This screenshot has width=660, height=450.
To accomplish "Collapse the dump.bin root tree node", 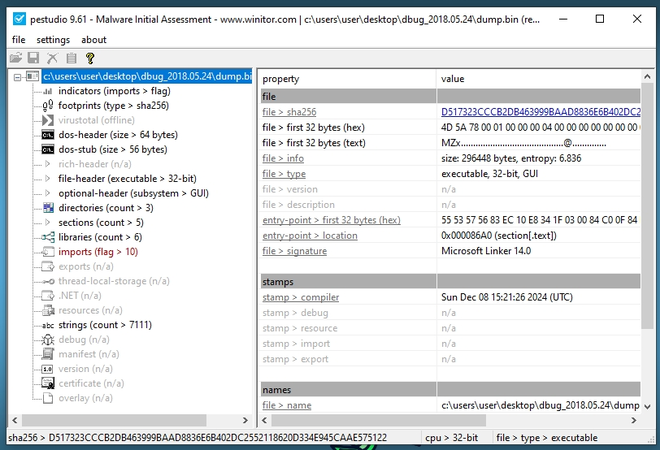I will (15, 76).
